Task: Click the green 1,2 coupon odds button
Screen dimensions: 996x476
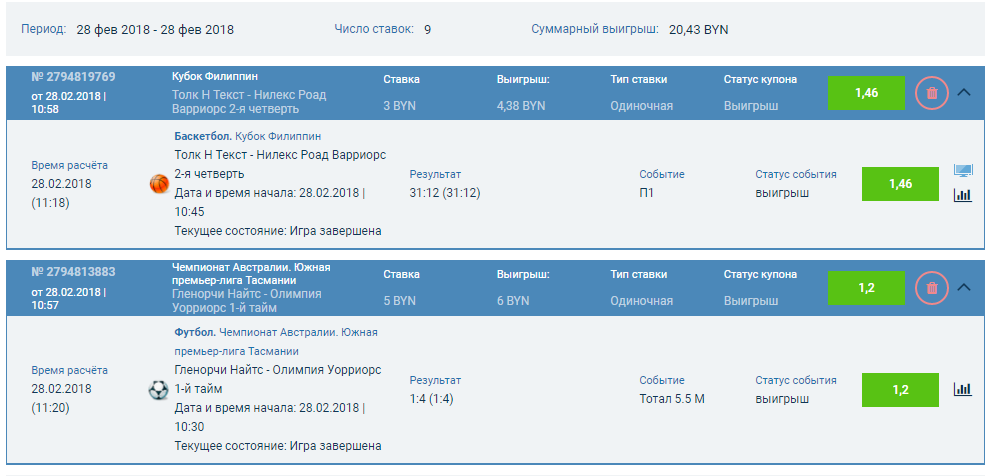Action: (866, 288)
